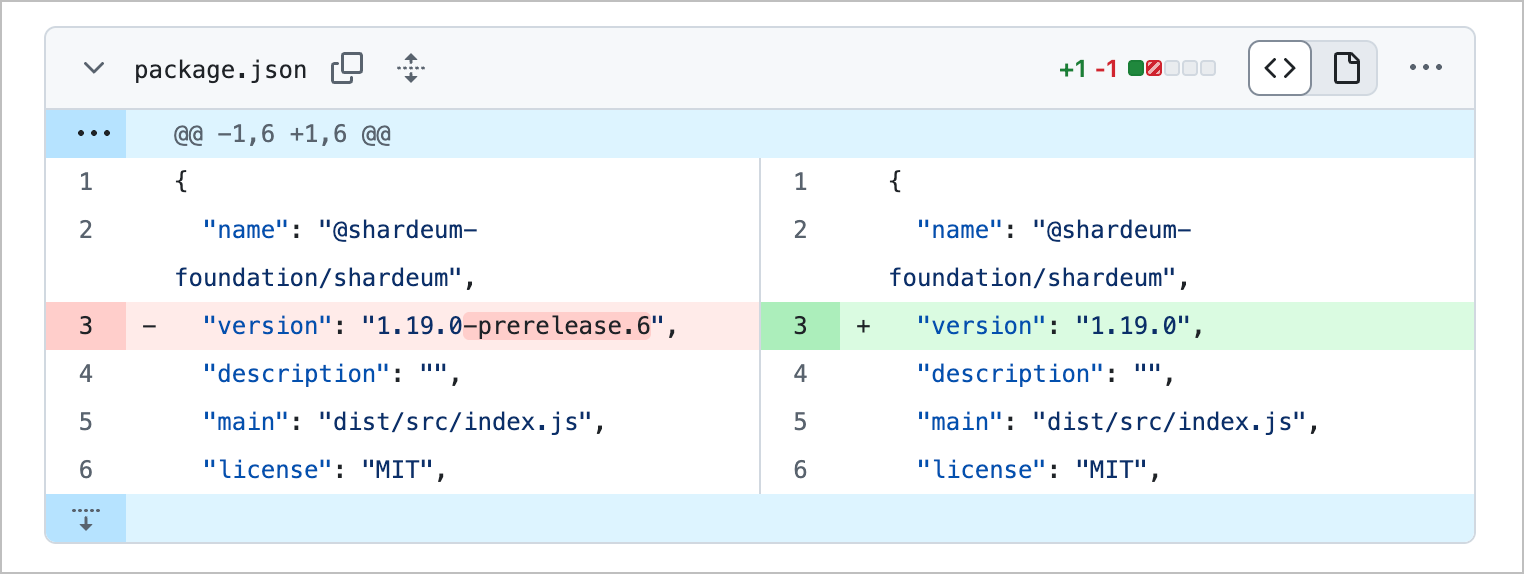Click the removed "1.19.0-prerelease.6" version text
The height and width of the screenshot is (574, 1524).
coord(513,326)
